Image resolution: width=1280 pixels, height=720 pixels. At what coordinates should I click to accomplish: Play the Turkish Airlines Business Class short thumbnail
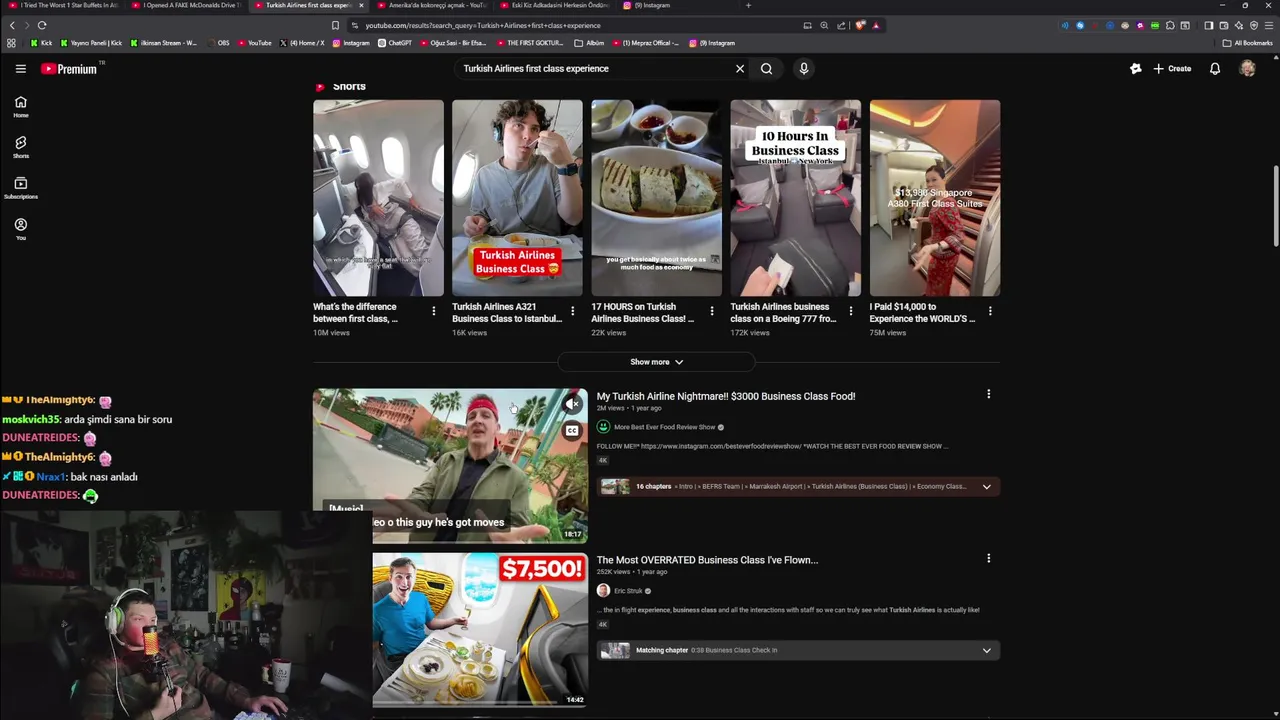pyautogui.click(x=517, y=198)
